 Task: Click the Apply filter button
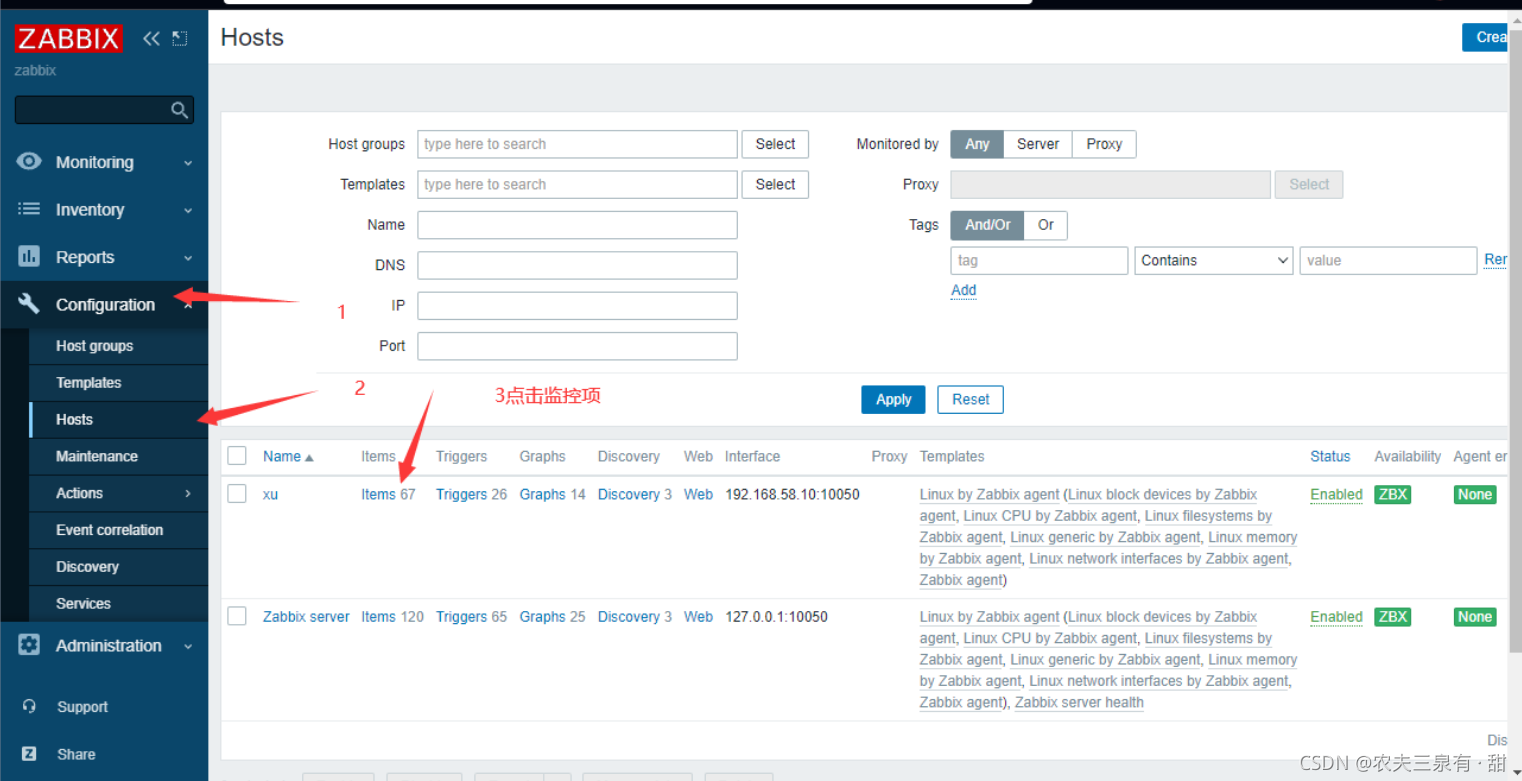[893, 399]
